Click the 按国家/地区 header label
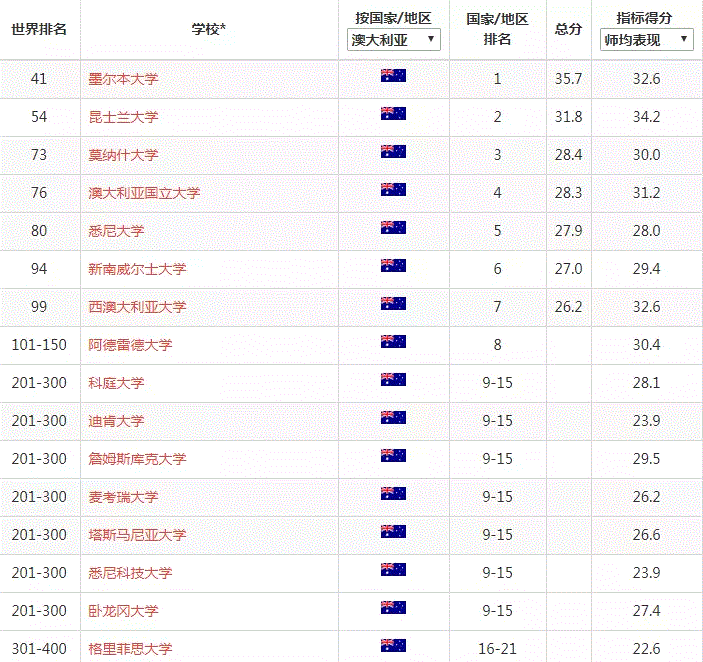 click(393, 18)
